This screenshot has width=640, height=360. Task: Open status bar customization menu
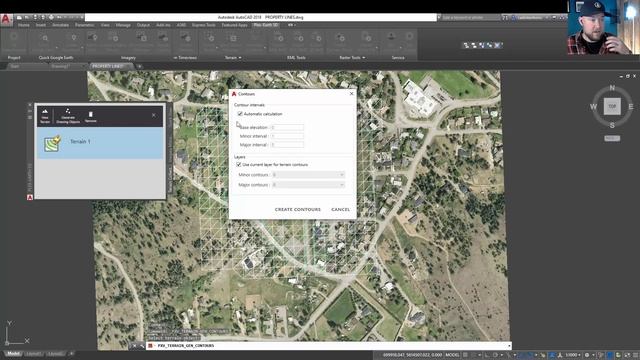click(635, 355)
